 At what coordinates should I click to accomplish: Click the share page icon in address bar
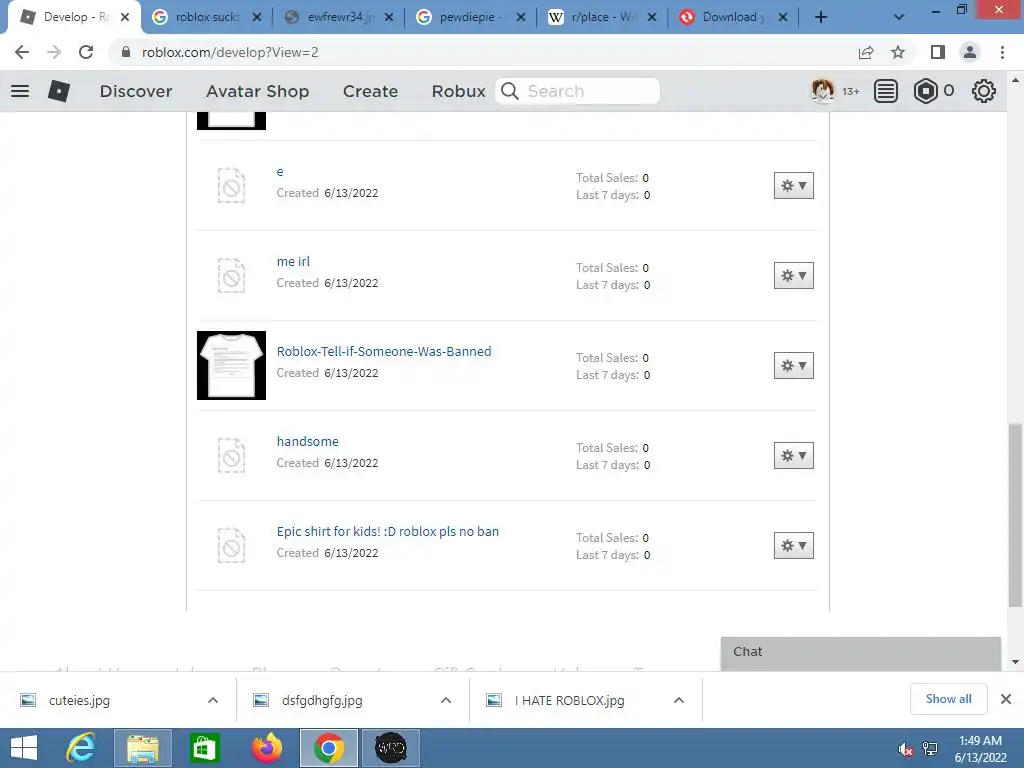coord(866,52)
